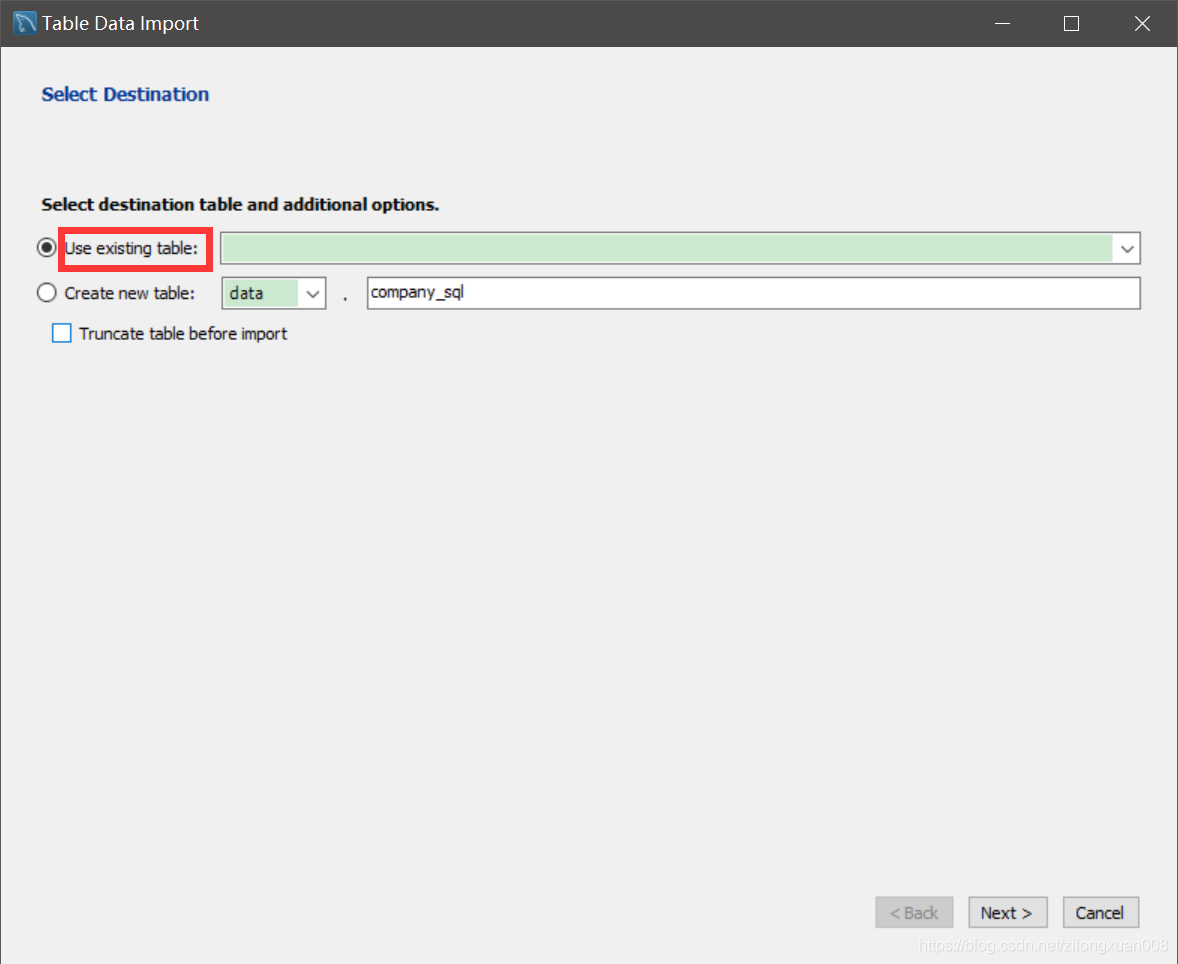The width and height of the screenshot is (1178, 964).
Task: Click the period separator between schema and table
Action: click(x=345, y=296)
